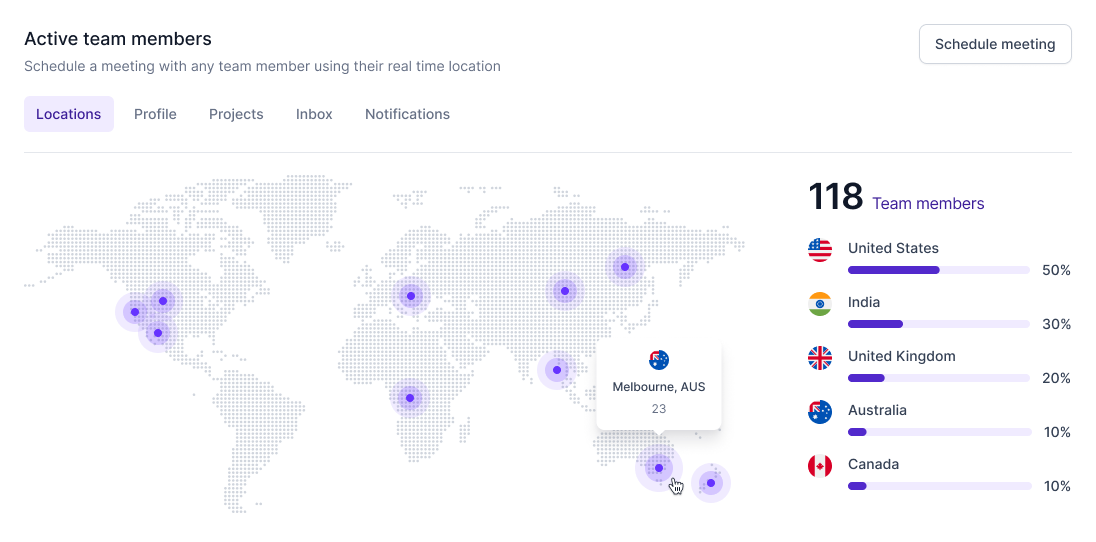Image resolution: width=1096 pixels, height=542 pixels.
Task: Click the India flag icon
Action: [x=820, y=304]
